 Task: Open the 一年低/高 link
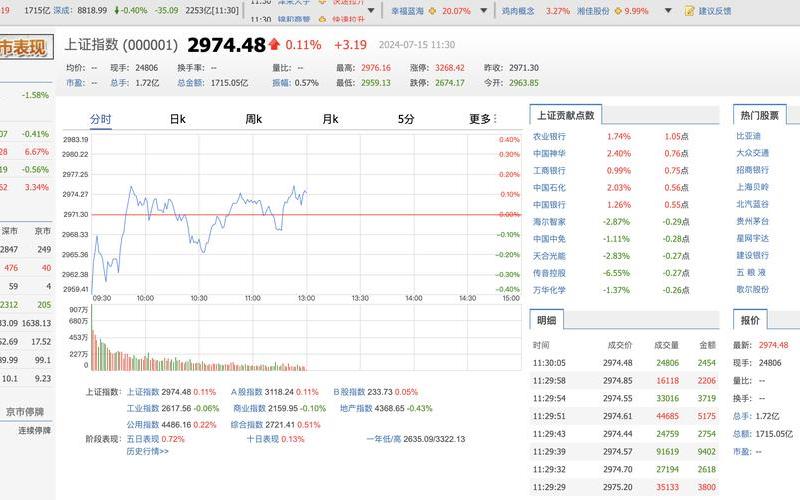(x=383, y=439)
